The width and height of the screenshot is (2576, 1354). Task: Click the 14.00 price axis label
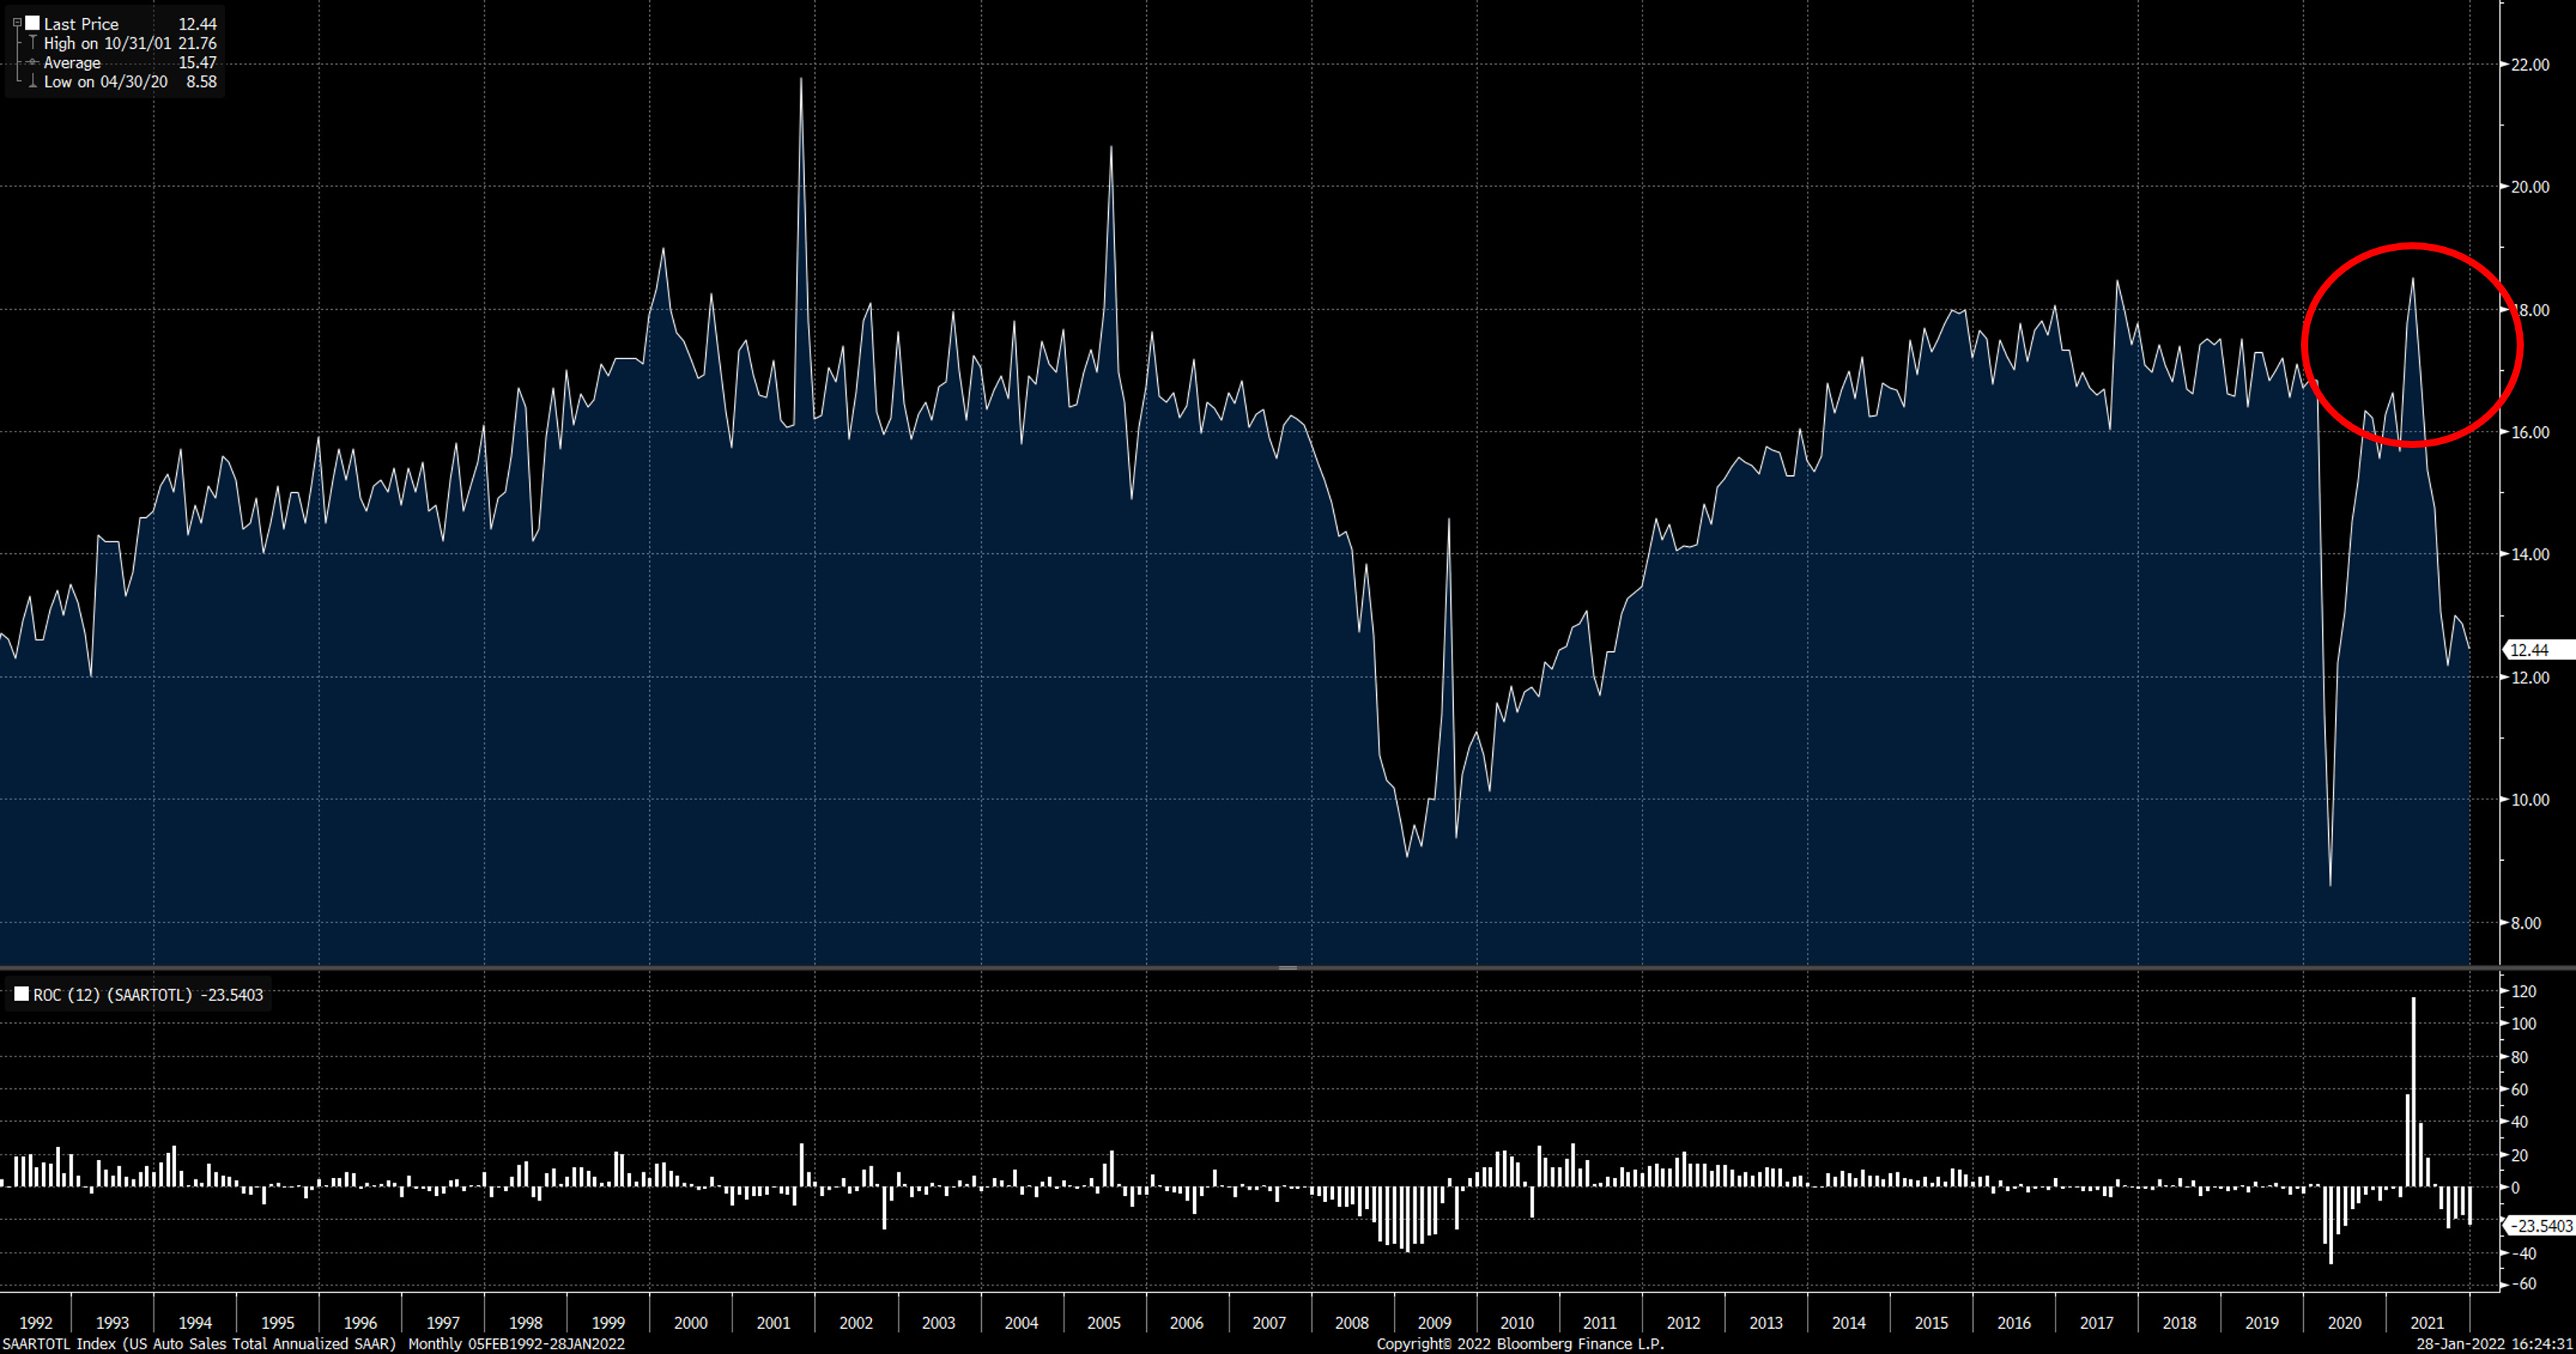click(x=2529, y=554)
